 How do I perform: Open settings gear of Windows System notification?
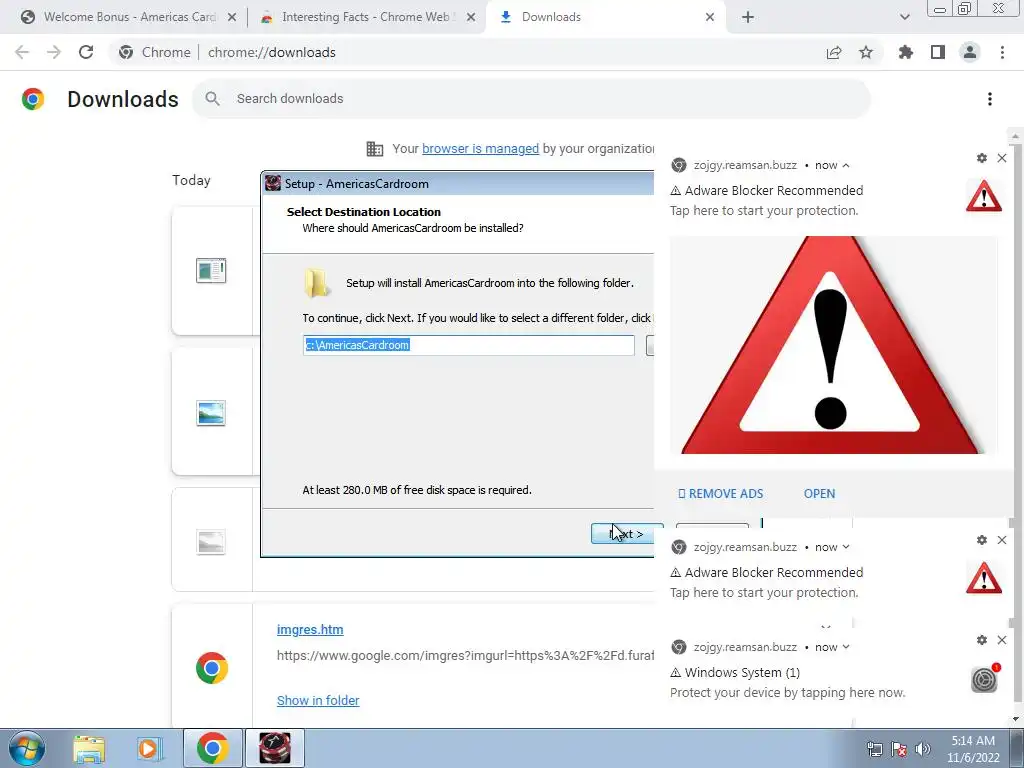[982, 640]
